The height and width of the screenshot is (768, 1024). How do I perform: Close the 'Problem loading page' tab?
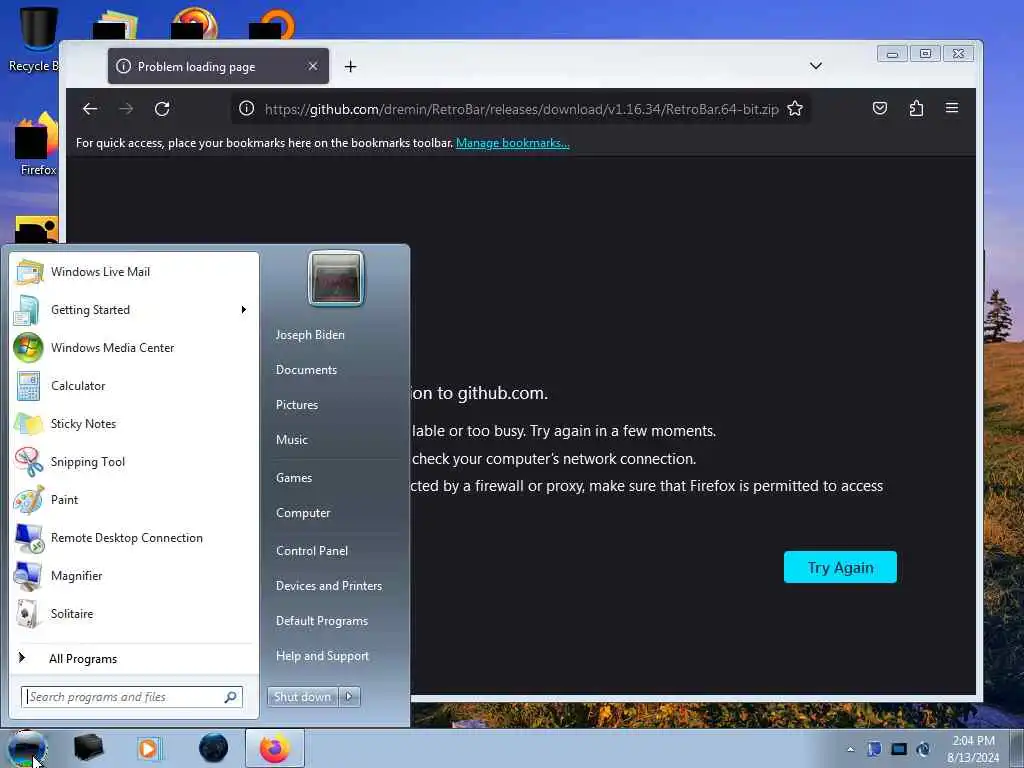[x=313, y=66]
